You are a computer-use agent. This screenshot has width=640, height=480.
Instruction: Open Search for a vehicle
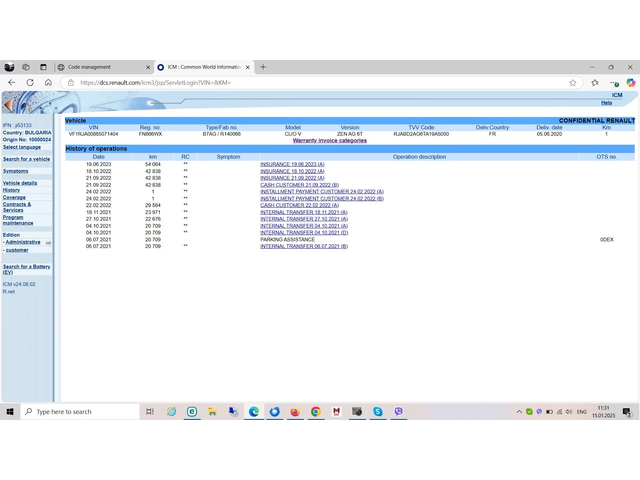pos(26,159)
